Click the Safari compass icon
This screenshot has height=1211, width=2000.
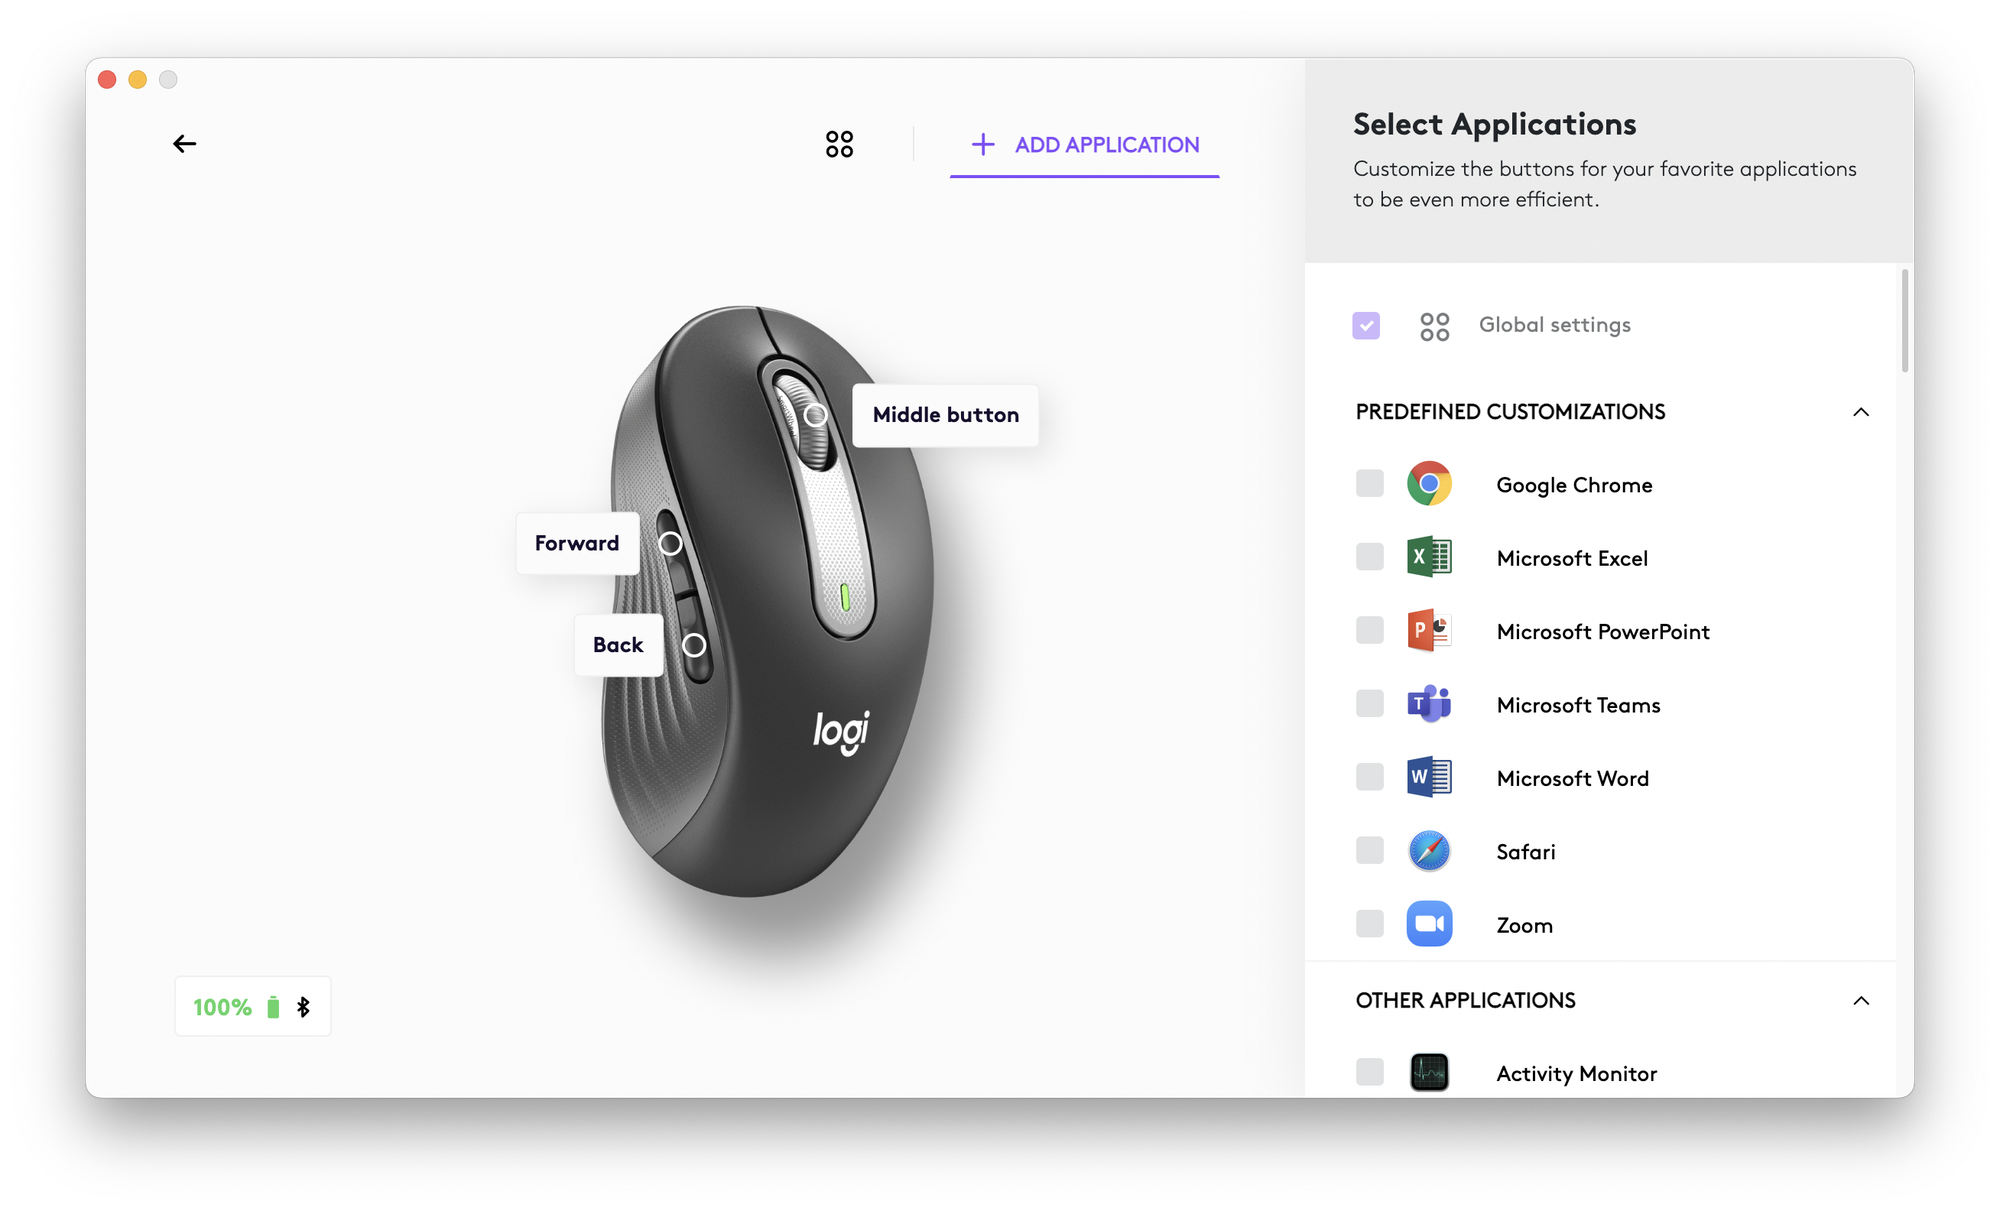coord(1429,851)
